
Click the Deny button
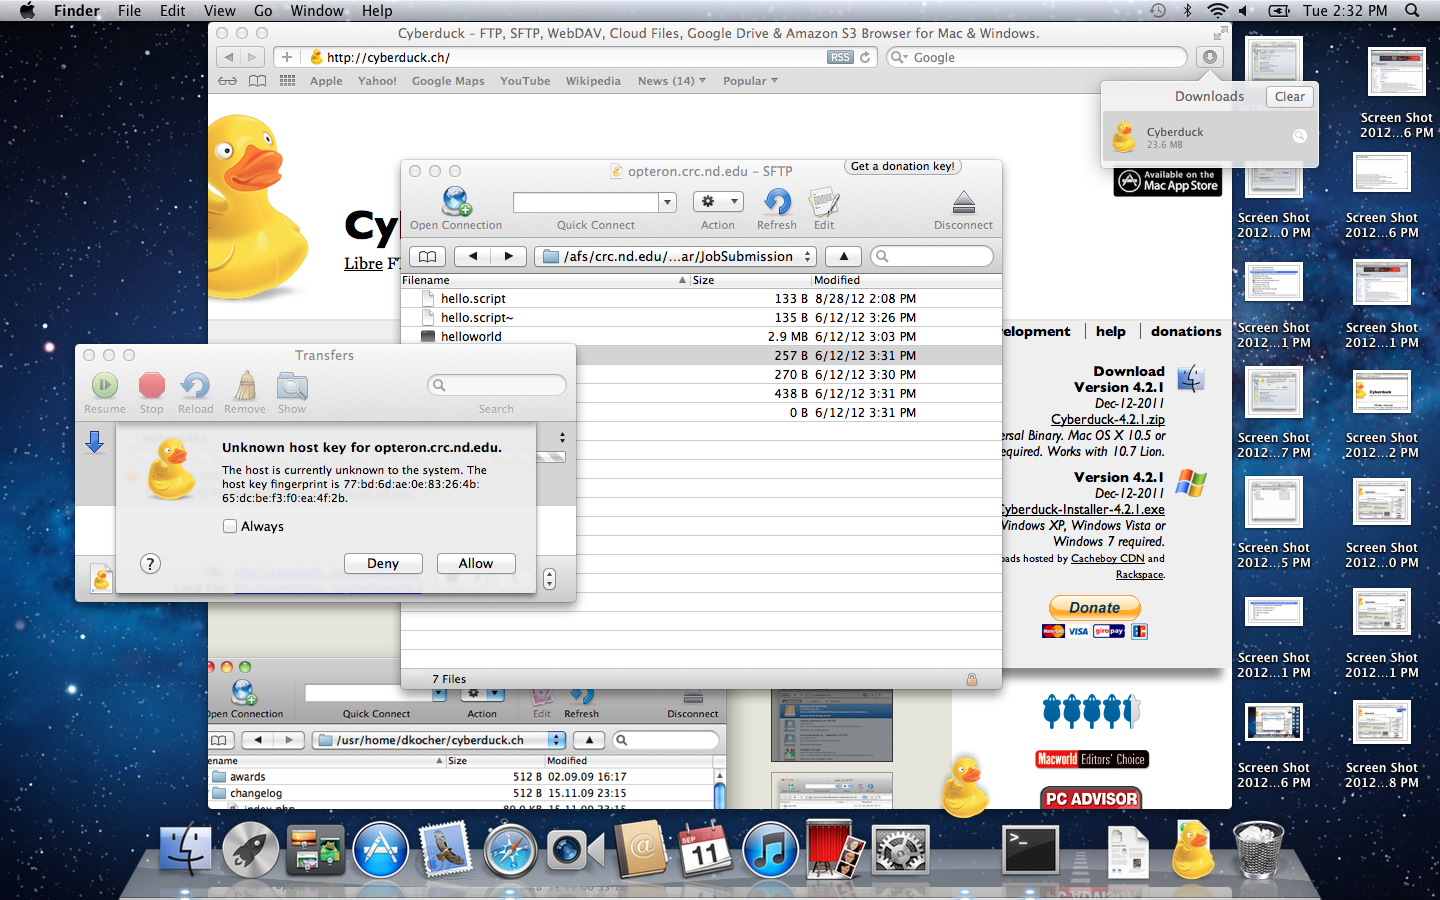(x=383, y=564)
